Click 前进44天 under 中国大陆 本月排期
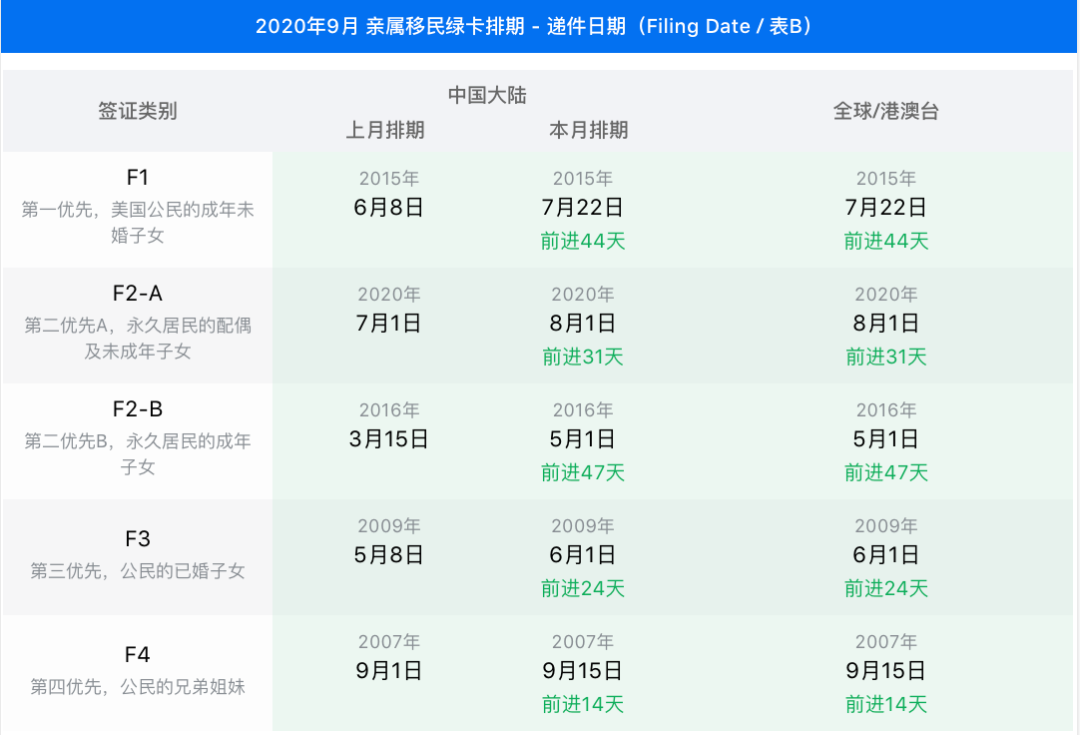The height and width of the screenshot is (735, 1080). coord(583,241)
